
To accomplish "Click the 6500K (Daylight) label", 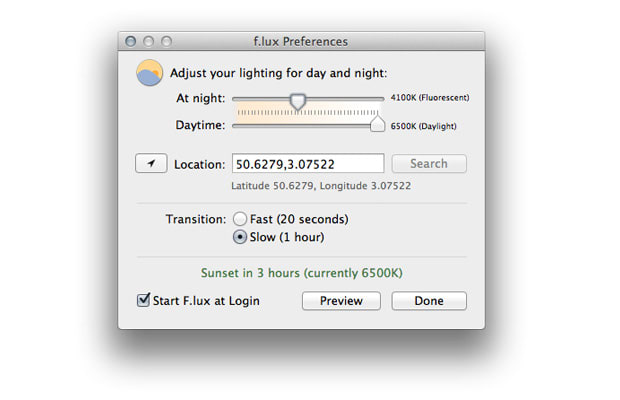I will pyautogui.click(x=423, y=126).
